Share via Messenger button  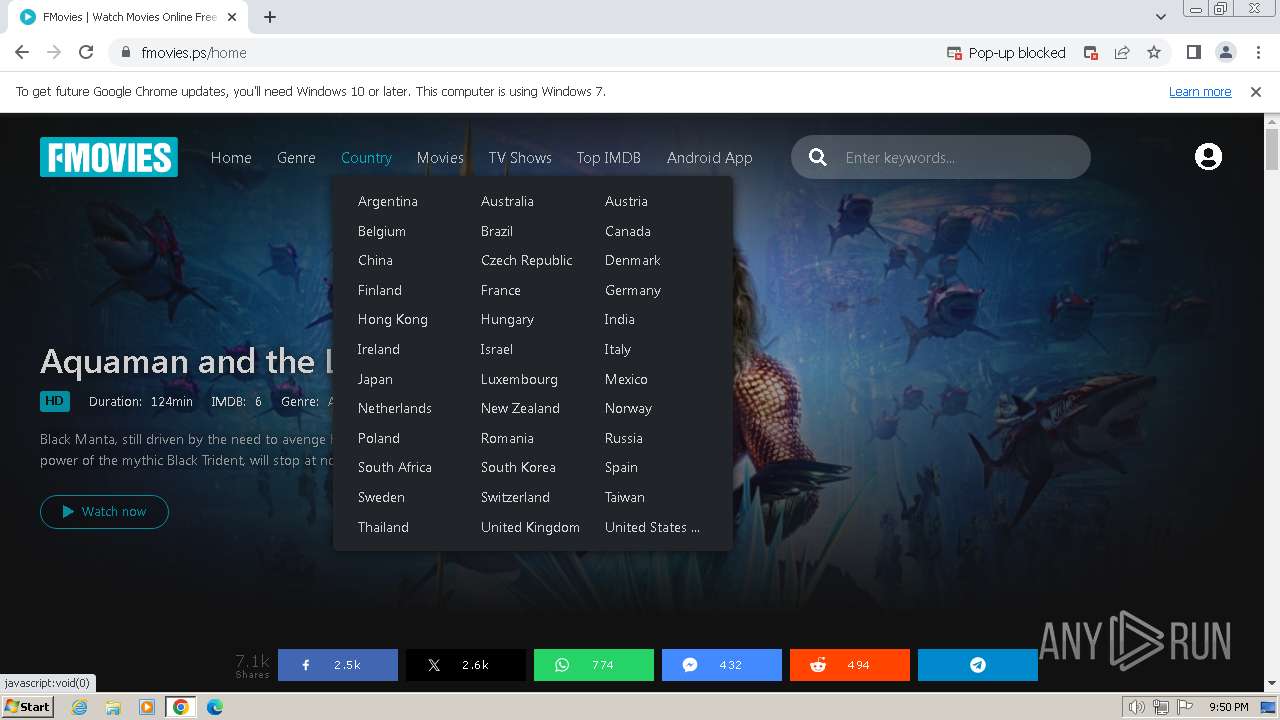click(722, 665)
